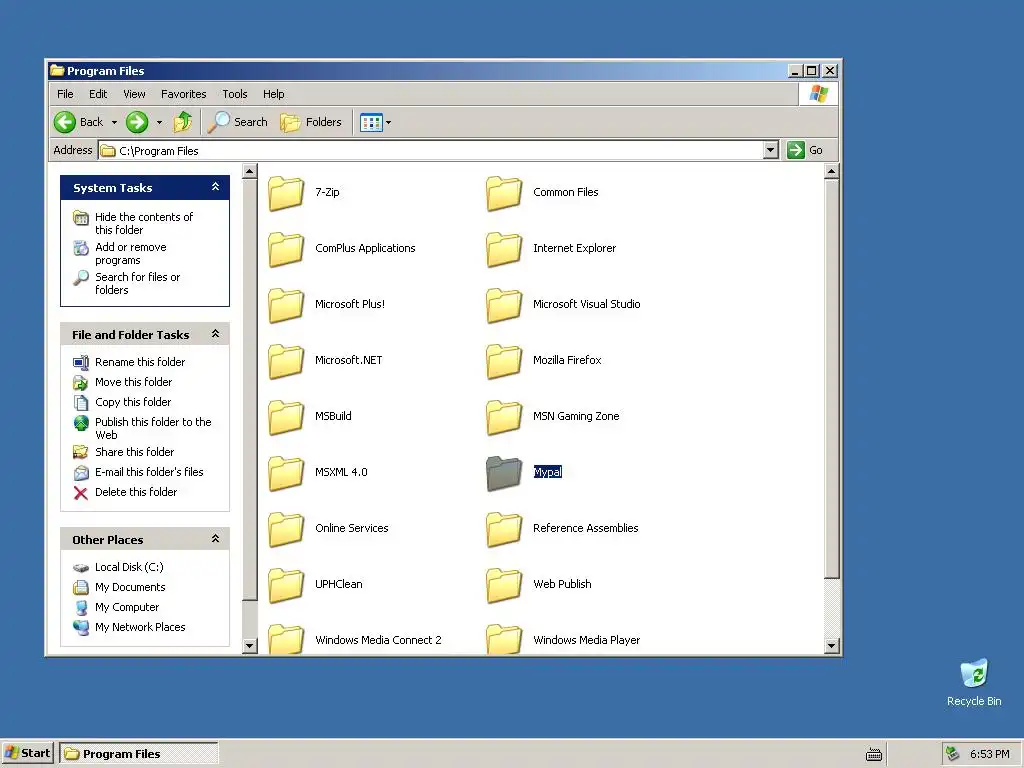This screenshot has height=768, width=1024.
Task: Open the View menu
Action: pyautogui.click(x=134, y=94)
